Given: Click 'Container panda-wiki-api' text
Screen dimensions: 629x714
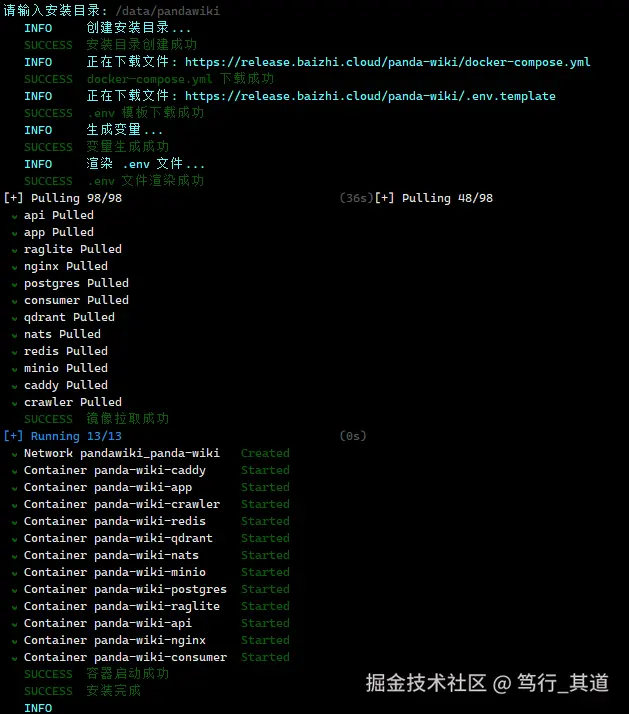Looking at the screenshot, I should point(108,623).
